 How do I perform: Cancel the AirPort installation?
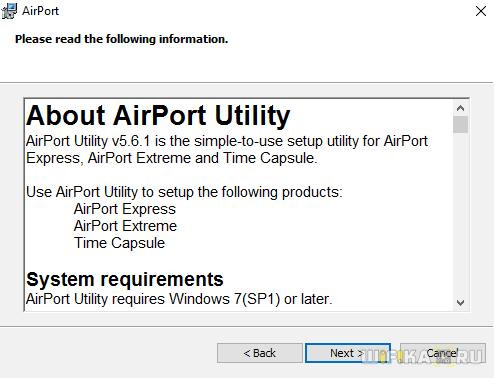[x=442, y=353]
